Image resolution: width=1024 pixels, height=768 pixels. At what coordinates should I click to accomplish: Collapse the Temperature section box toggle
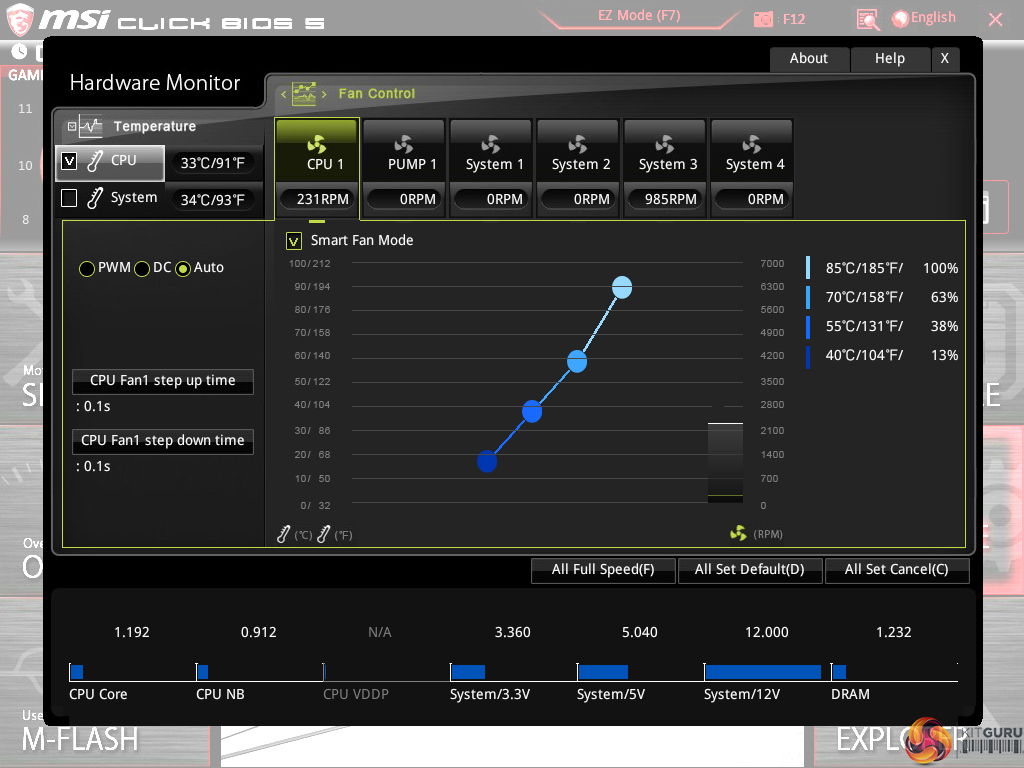point(72,127)
